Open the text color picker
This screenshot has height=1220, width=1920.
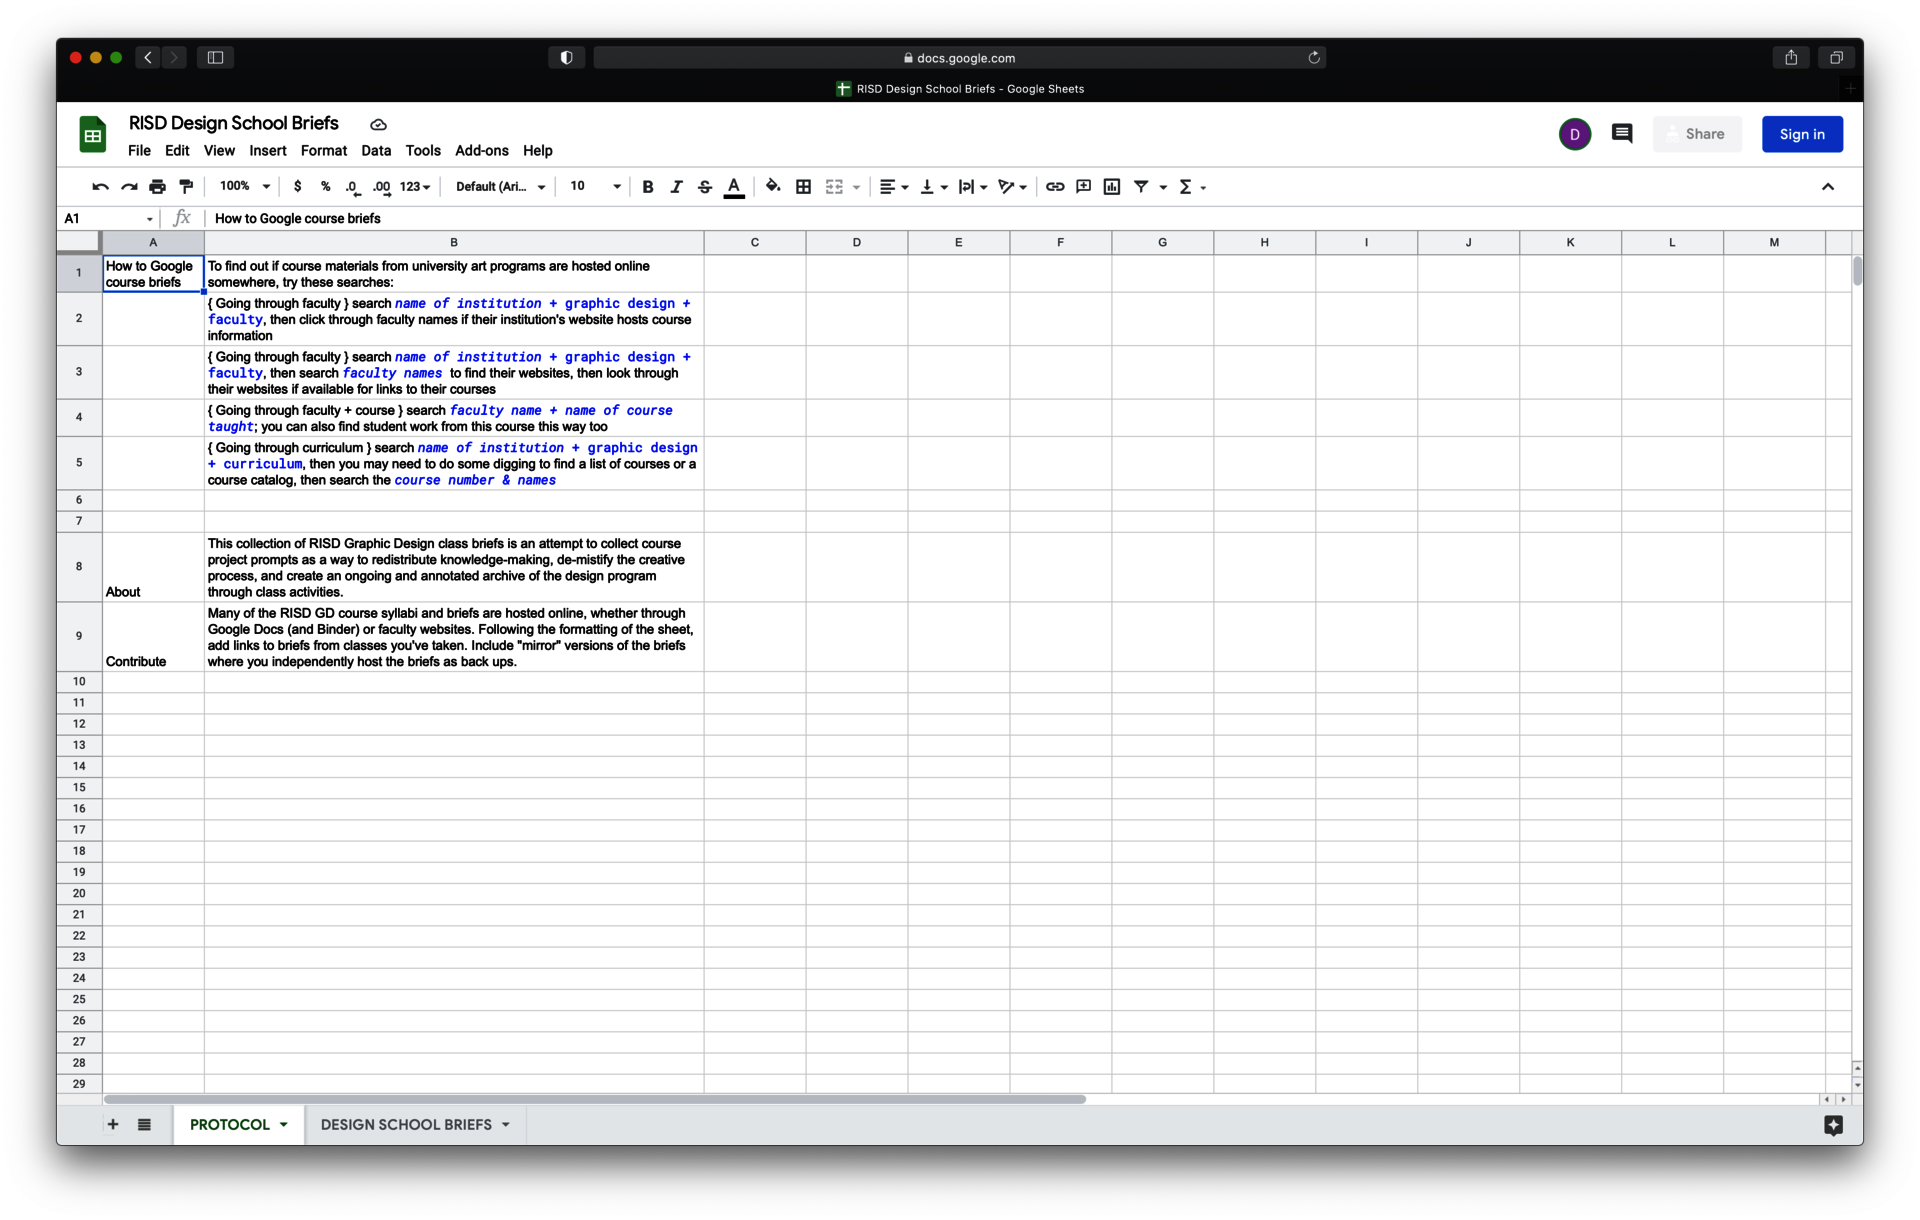click(x=734, y=187)
